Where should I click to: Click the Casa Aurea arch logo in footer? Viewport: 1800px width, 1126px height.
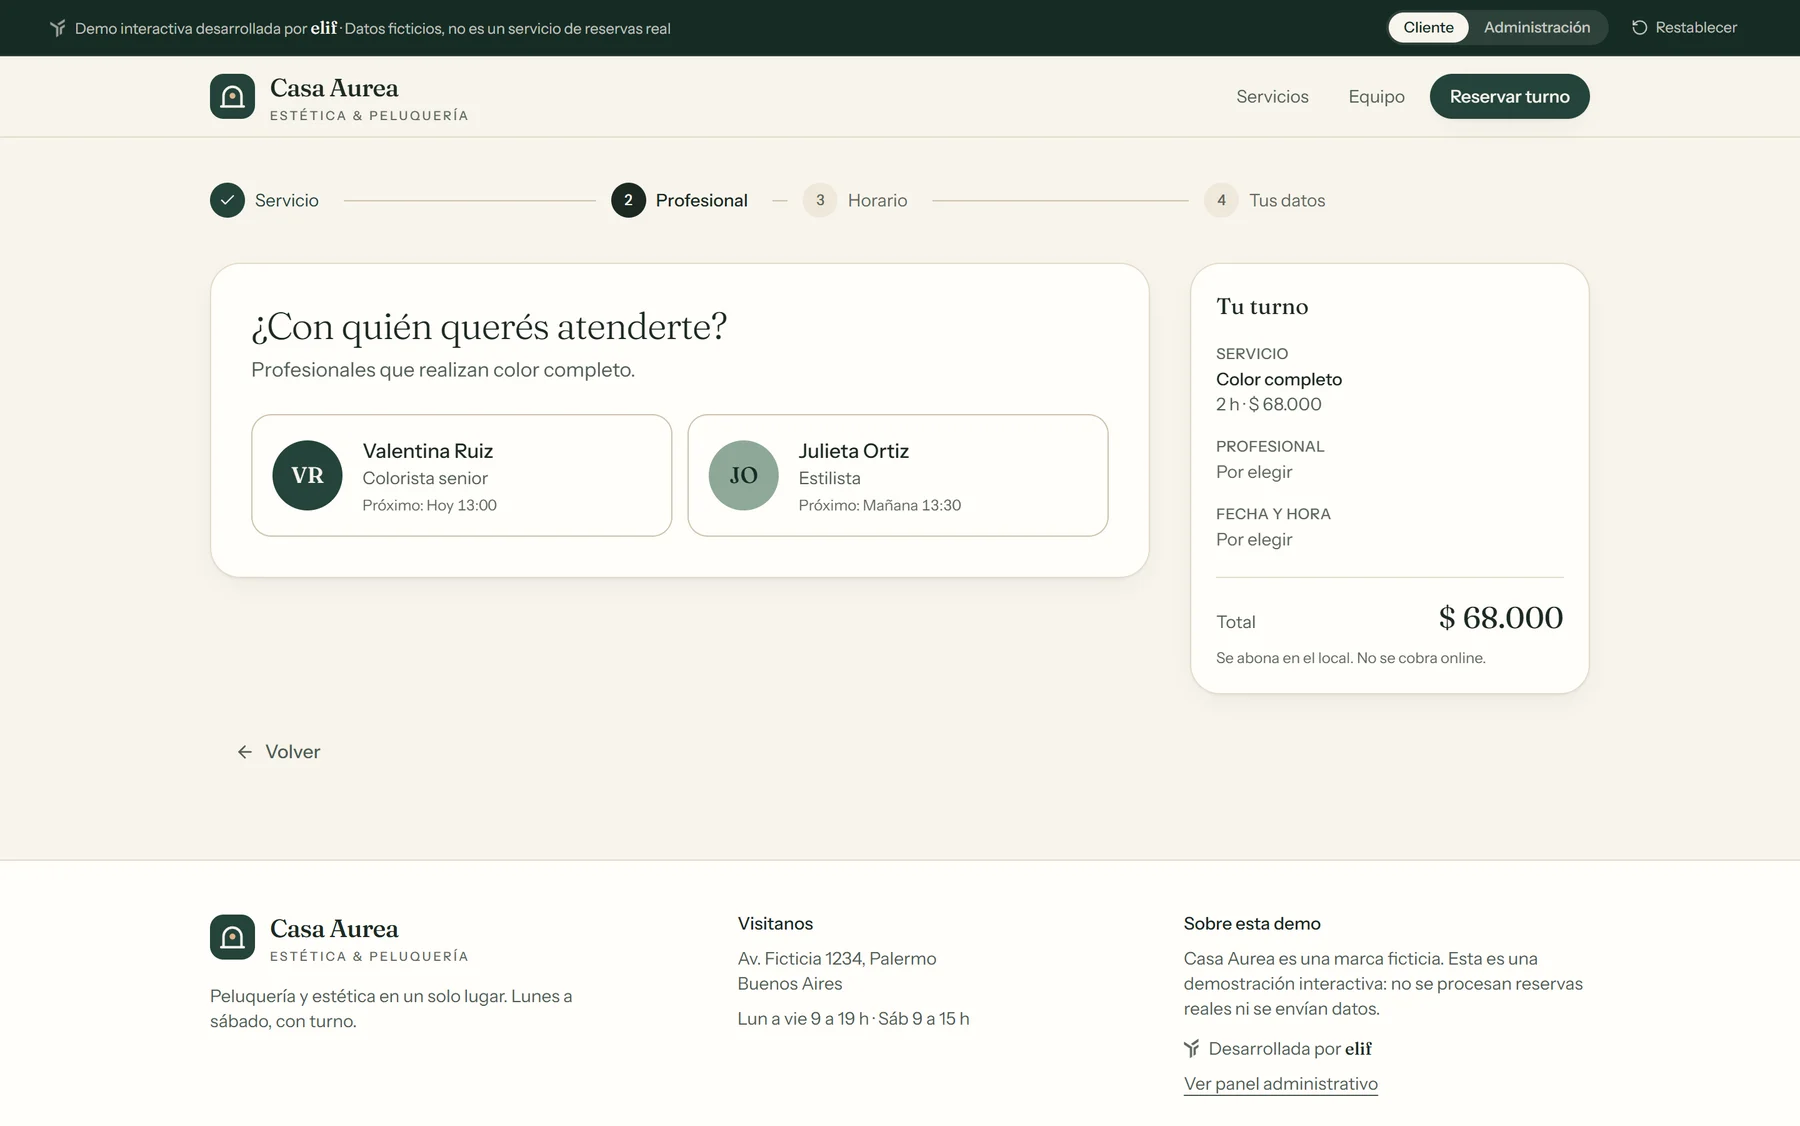[232, 937]
